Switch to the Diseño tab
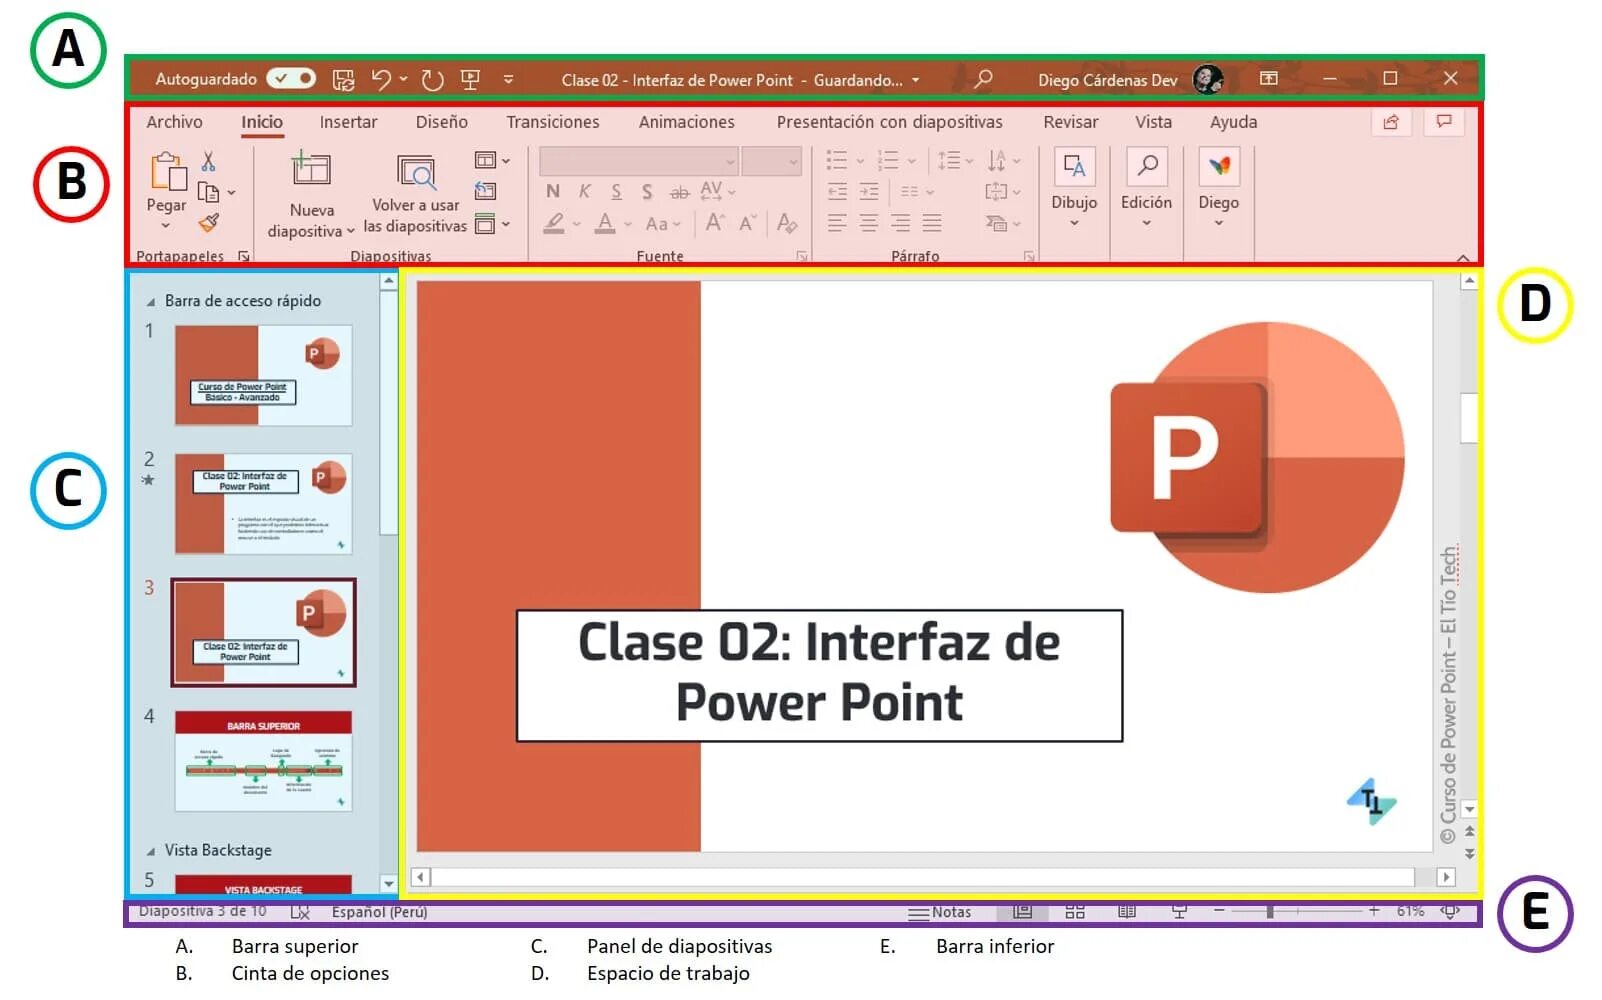 441,122
